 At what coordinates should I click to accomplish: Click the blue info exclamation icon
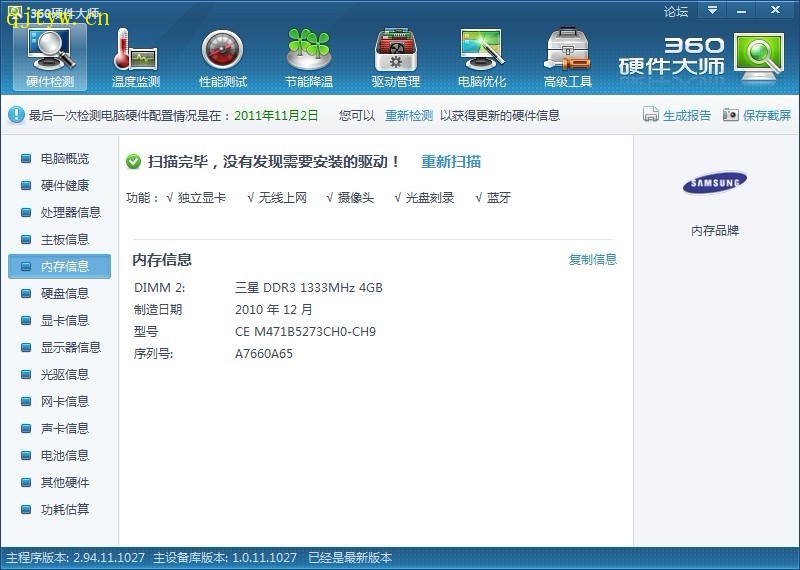(16, 114)
